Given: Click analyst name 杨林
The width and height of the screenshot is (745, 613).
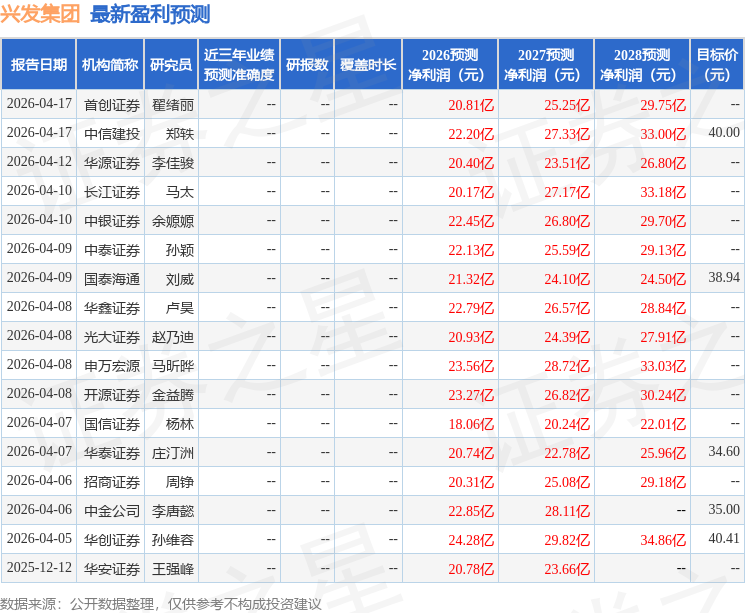Looking at the screenshot, I should (x=180, y=424).
